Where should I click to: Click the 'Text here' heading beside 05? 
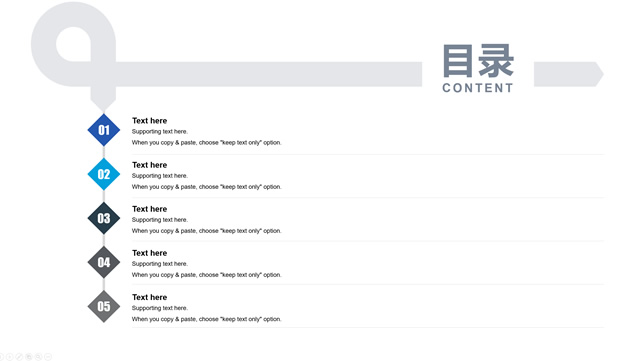coord(149,297)
